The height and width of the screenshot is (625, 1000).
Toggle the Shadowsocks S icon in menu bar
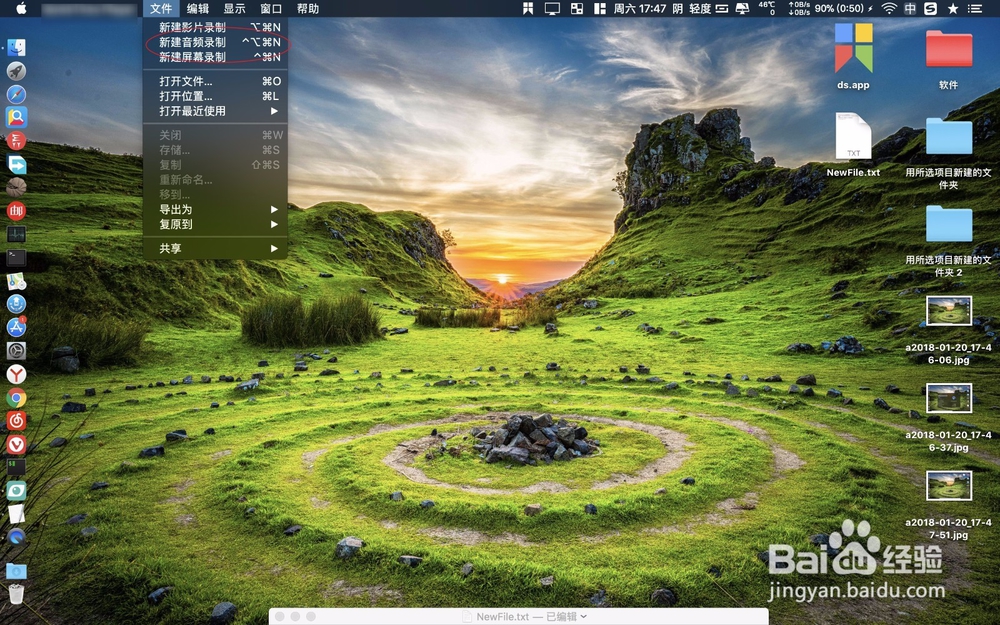pyautogui.click(x=928, y=10)
